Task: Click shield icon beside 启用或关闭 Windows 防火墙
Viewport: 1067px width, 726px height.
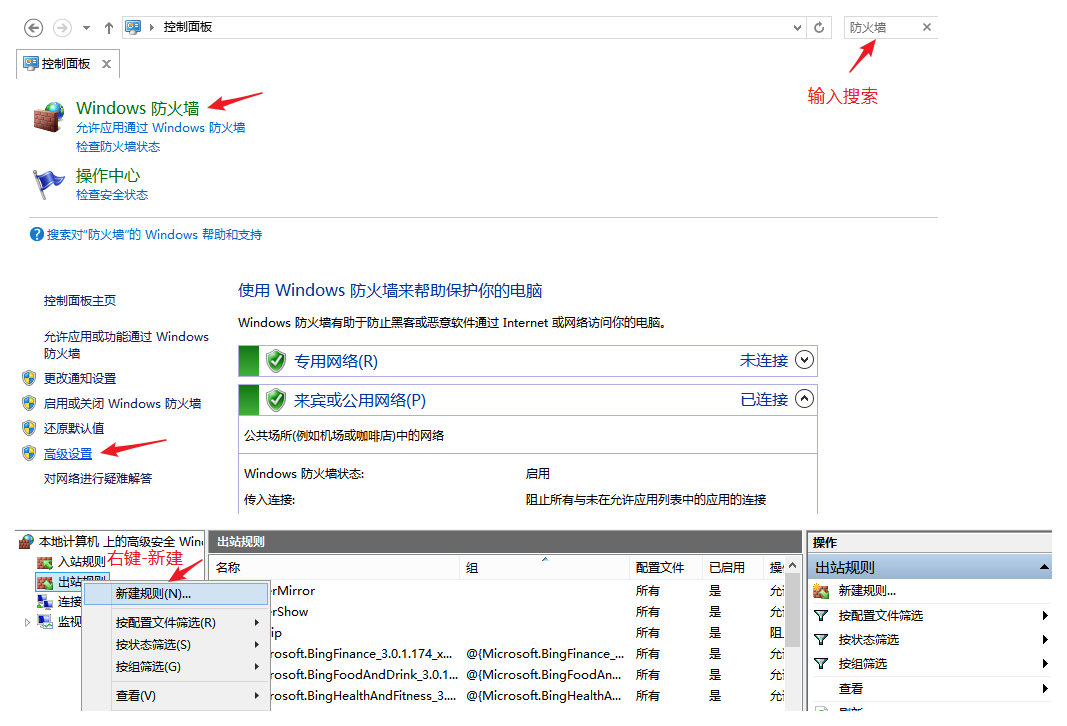Action: [29, 403]
